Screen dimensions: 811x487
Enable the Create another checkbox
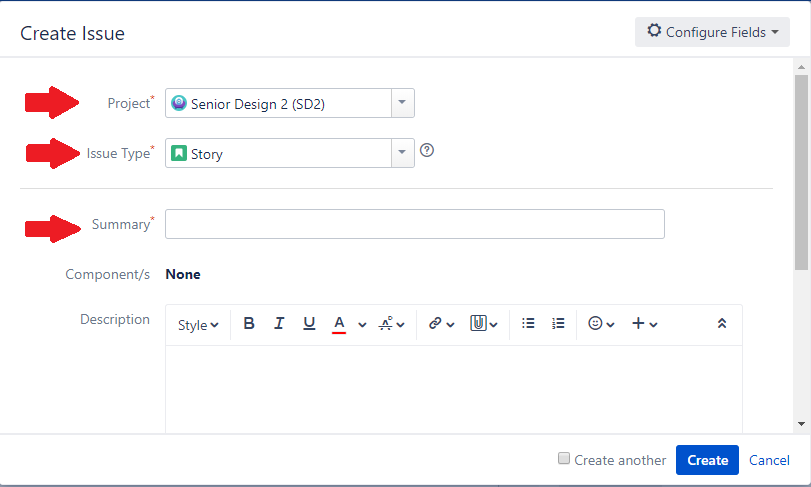click(564, 458)
